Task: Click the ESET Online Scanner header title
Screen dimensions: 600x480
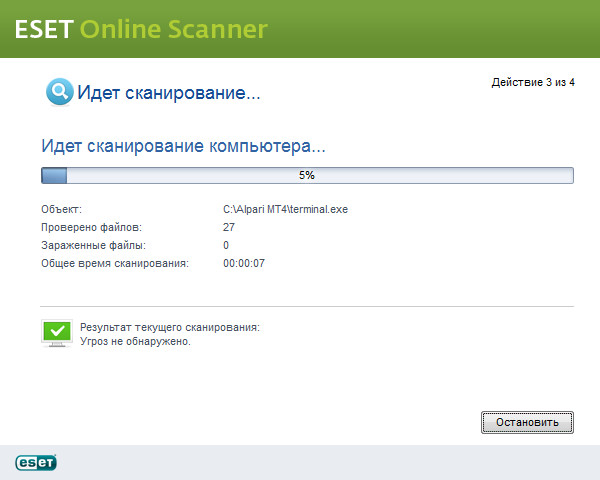Action: pyautogui.click(x=141, y=29)
